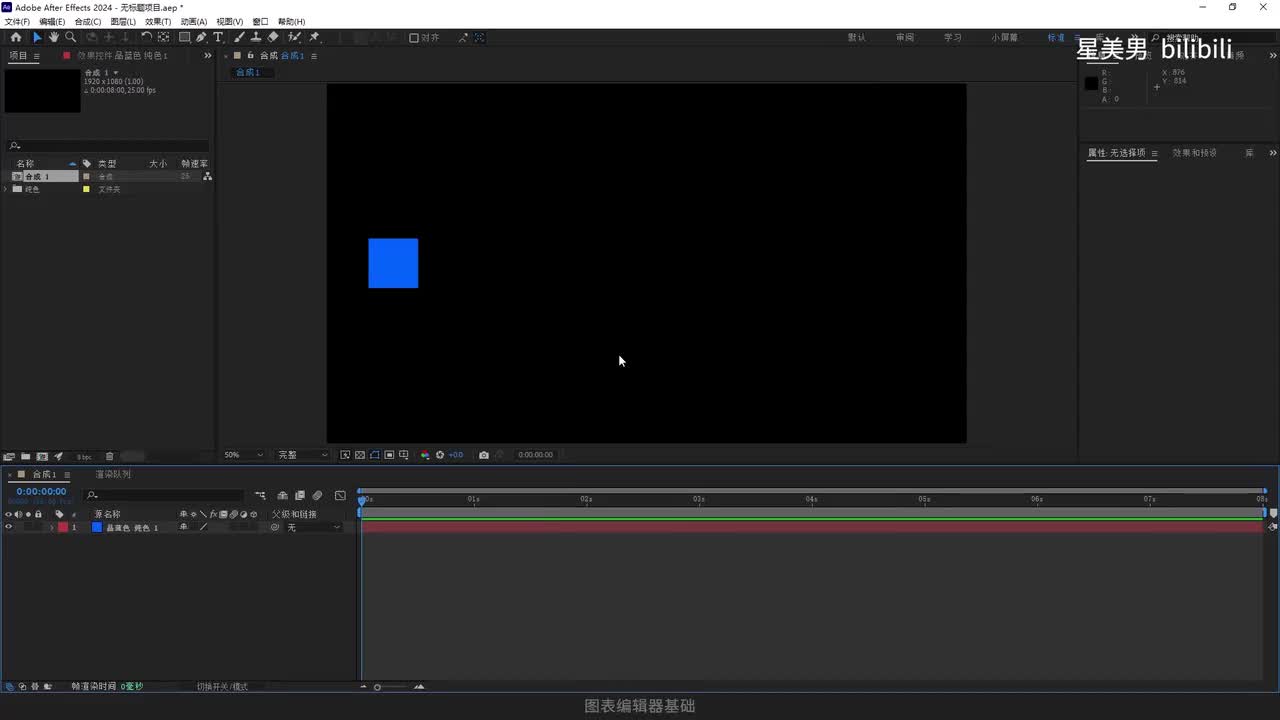This screenshot has height=720, width=1280.
Task: Click the trash delete icon in Project panel
Action: tap(110, 456)
